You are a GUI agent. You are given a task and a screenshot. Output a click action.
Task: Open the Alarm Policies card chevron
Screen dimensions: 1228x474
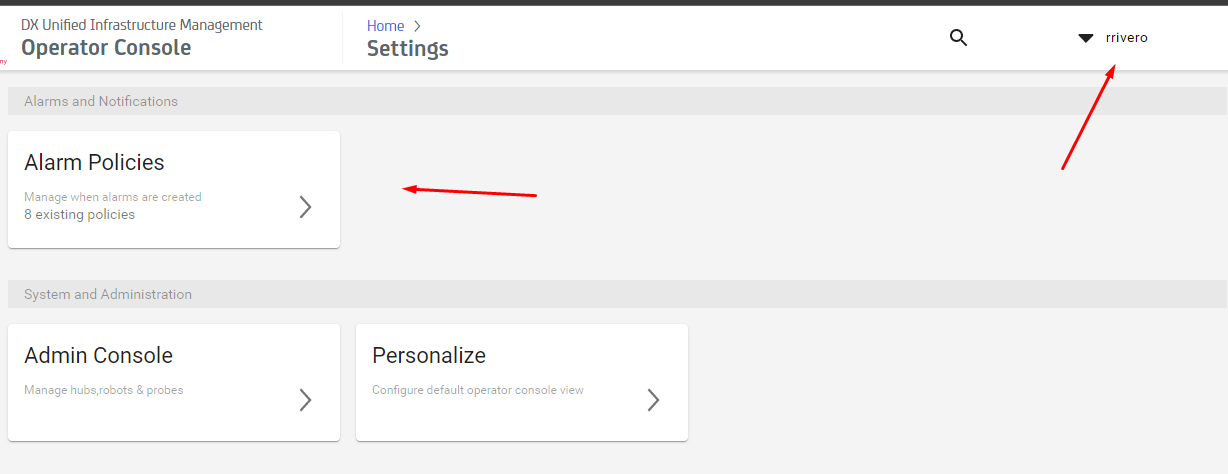306,207
